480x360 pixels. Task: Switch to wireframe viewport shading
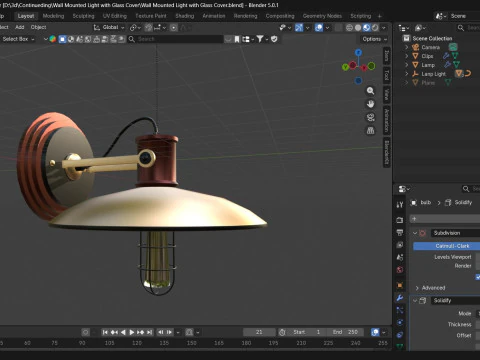point(349,27)
